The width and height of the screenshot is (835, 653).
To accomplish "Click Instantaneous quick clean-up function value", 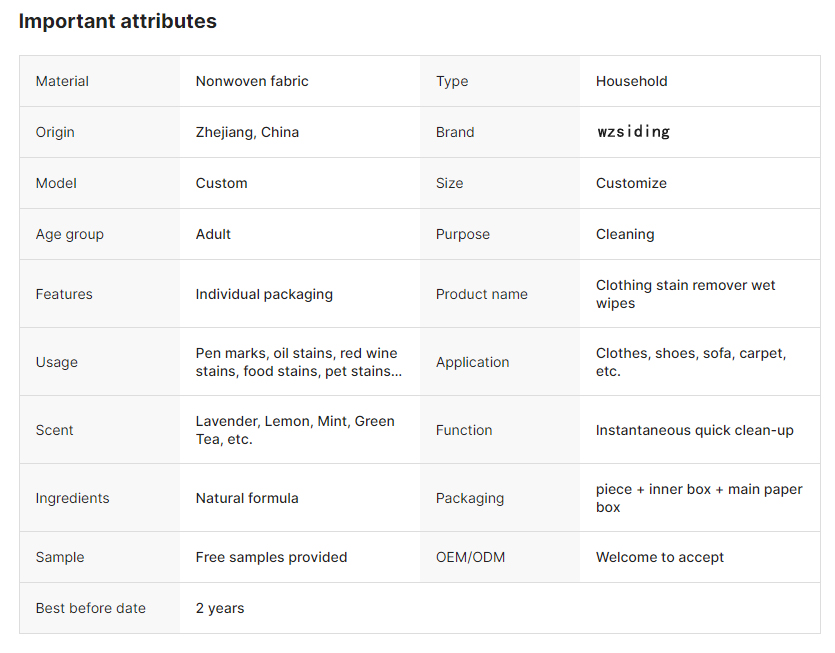I will click(694, 430).
